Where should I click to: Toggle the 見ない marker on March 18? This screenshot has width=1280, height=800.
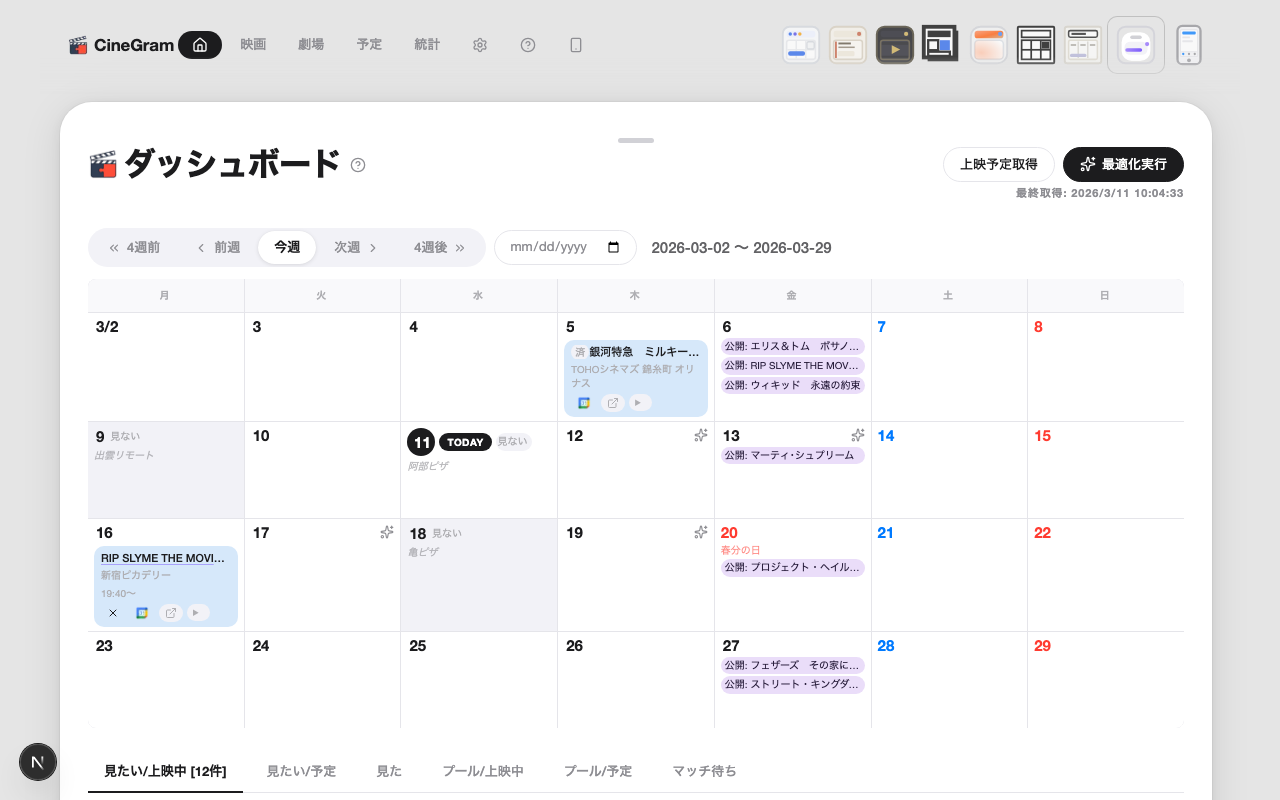[447, 533]
